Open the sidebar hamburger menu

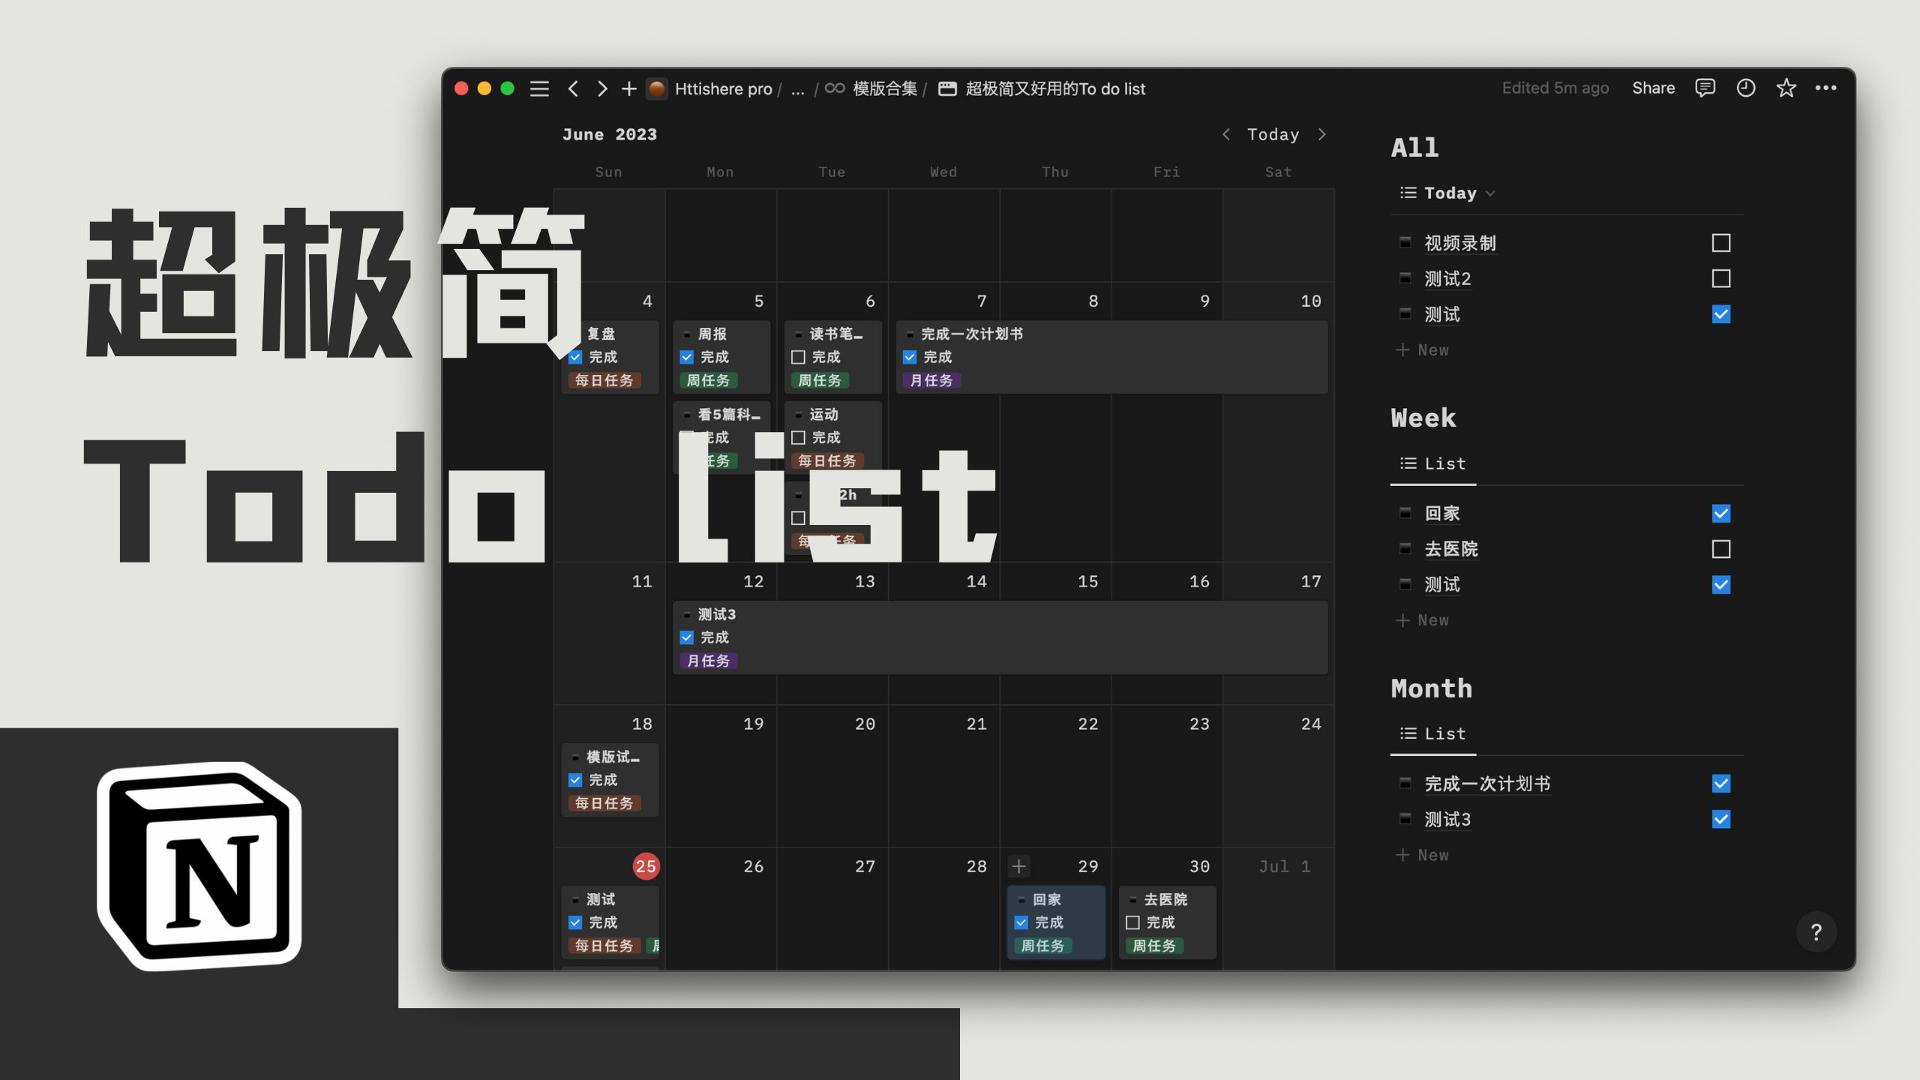539,89
